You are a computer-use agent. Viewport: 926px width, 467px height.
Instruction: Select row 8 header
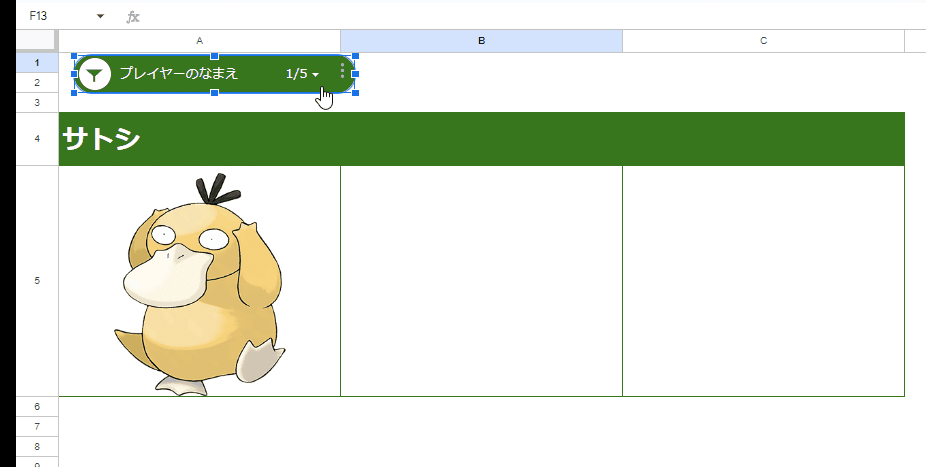(x=37, y=446)
